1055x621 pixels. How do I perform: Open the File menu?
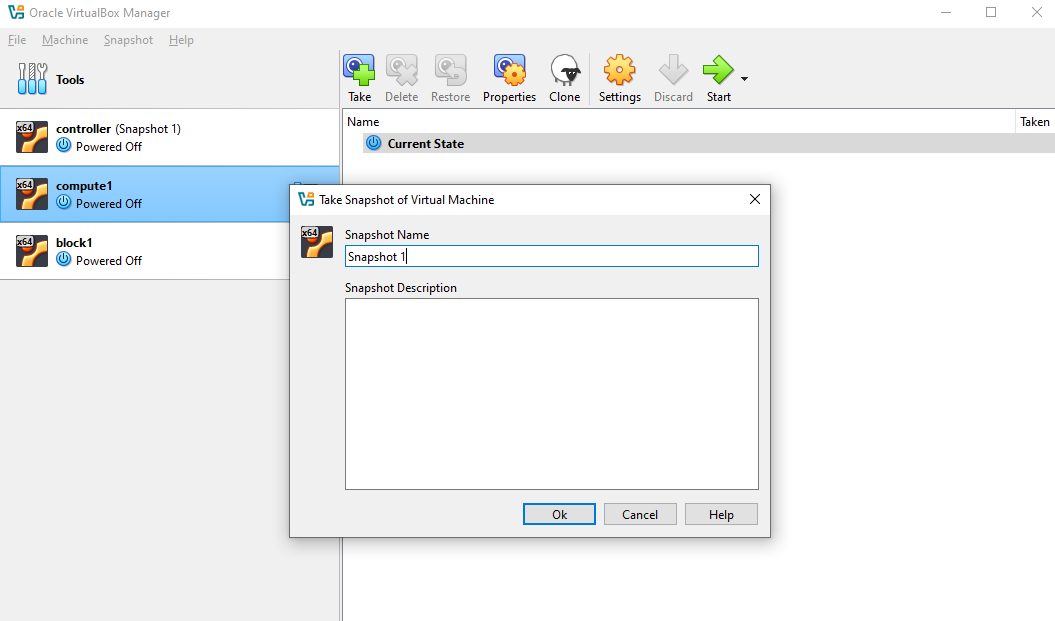tap(16, 40)
